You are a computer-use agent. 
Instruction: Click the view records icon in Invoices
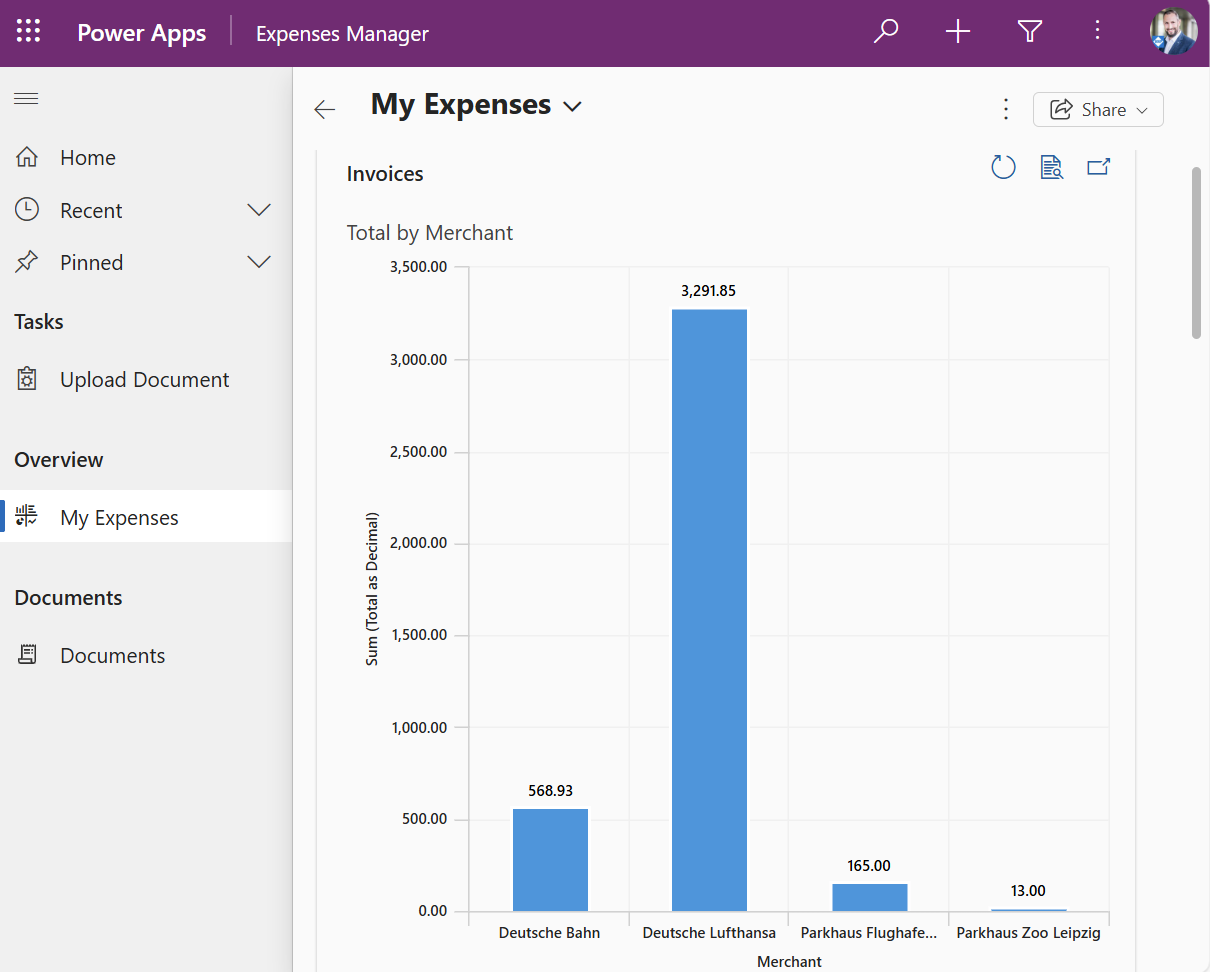pos(1051,167)
